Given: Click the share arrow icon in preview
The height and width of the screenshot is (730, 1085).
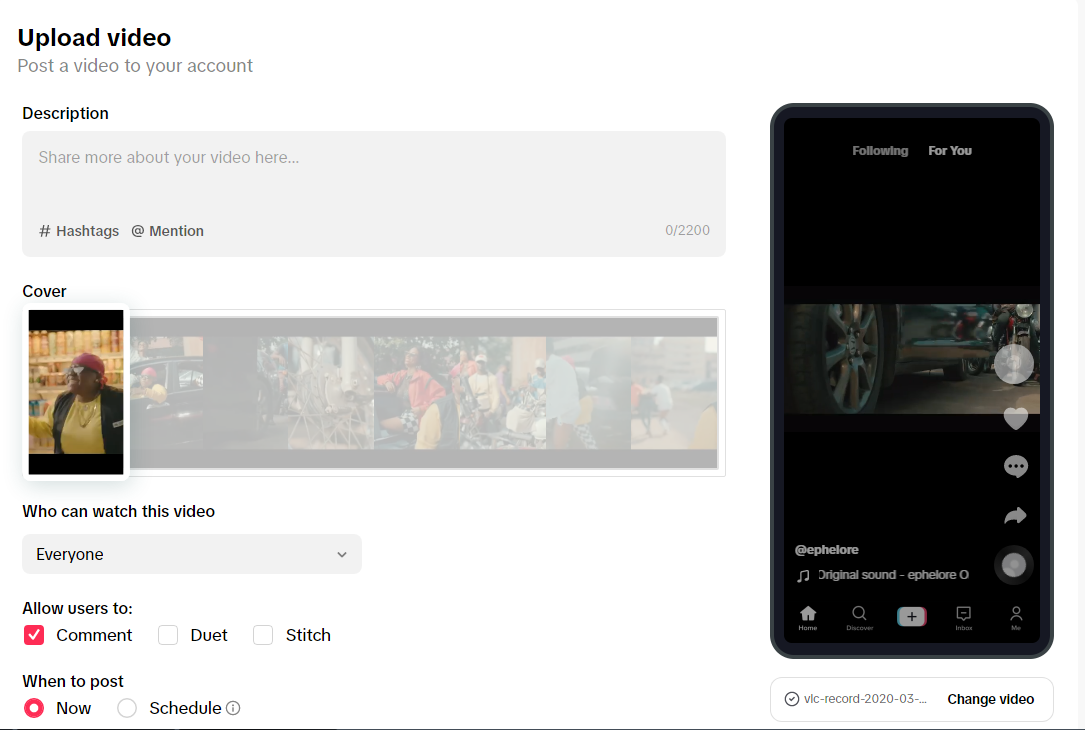Looking at the screenshot, I should [1015, 515].
